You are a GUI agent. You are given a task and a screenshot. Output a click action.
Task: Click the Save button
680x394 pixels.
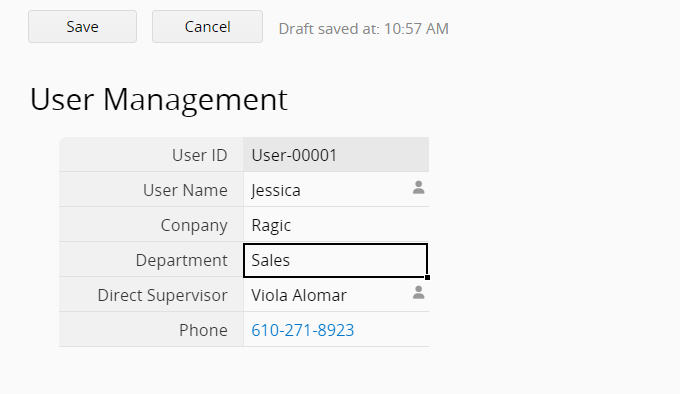pyautogui.click(x=82, y=27)
